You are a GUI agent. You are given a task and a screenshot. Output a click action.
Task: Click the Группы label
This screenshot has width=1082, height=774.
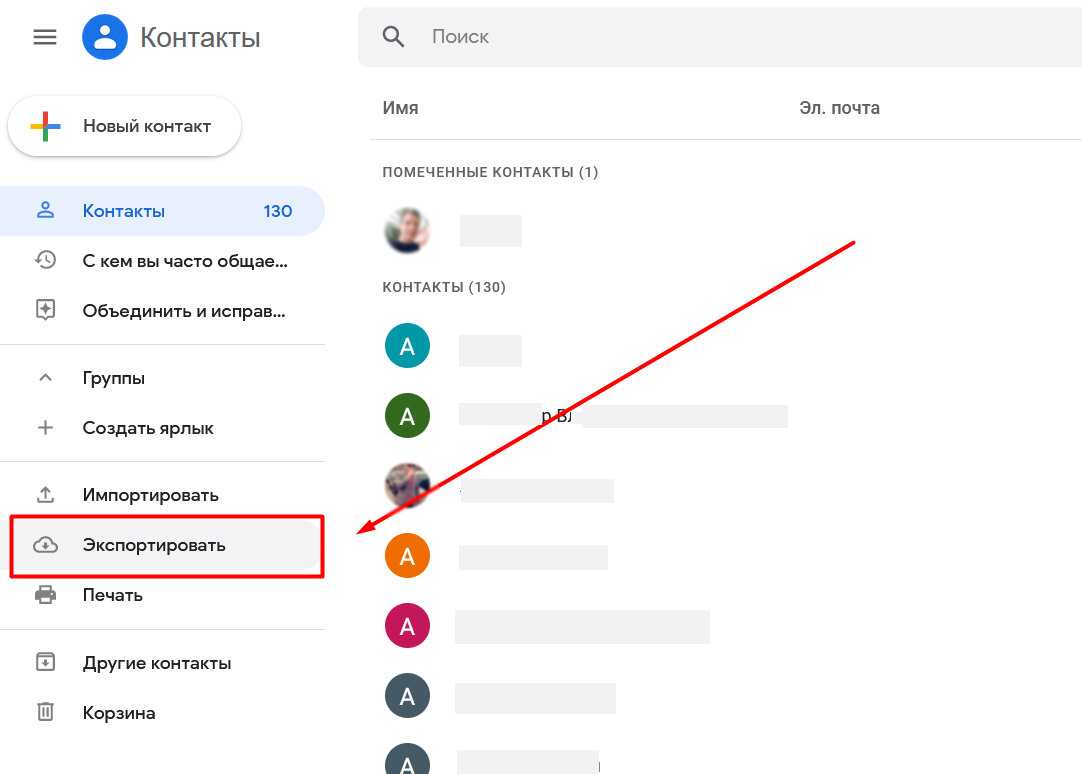coord(114,378)
